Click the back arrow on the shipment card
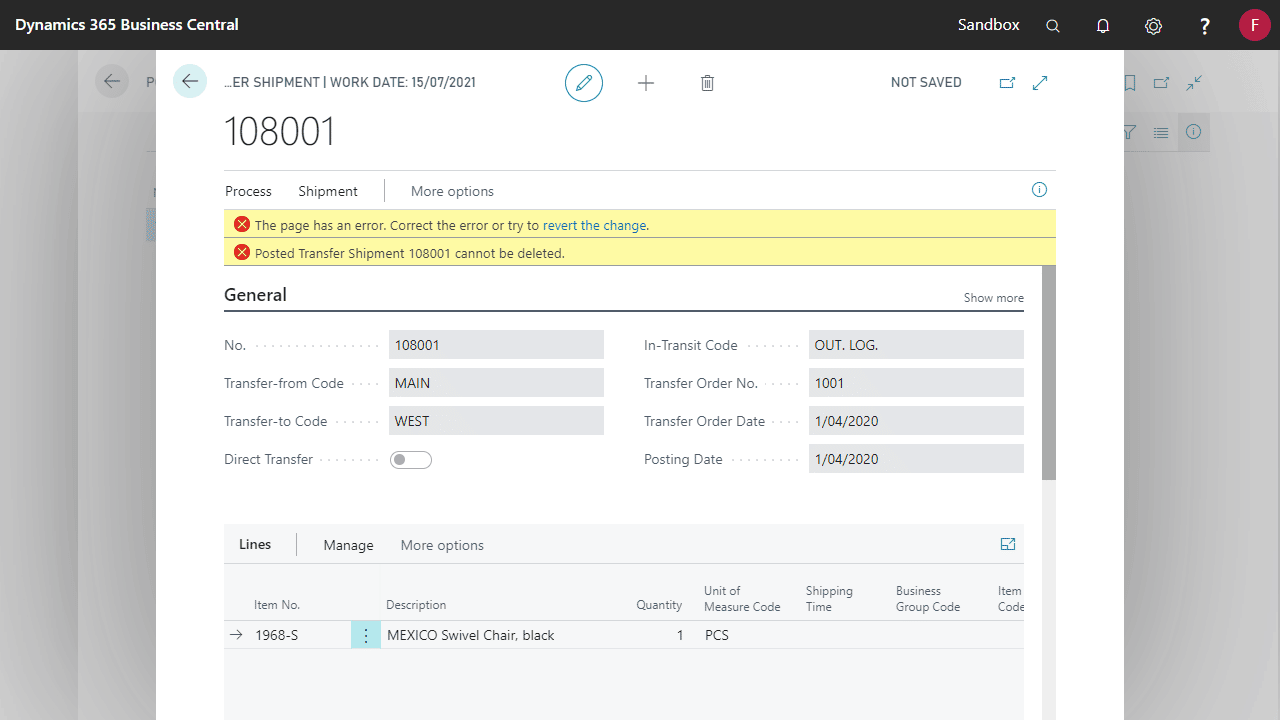1280x720 pixels. (190, 81)
